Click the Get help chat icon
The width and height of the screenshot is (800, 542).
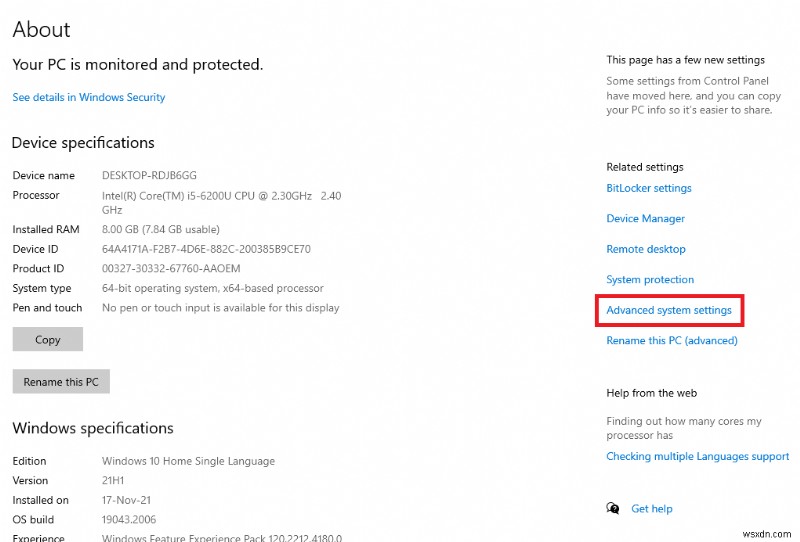click(x=613, y=508)
